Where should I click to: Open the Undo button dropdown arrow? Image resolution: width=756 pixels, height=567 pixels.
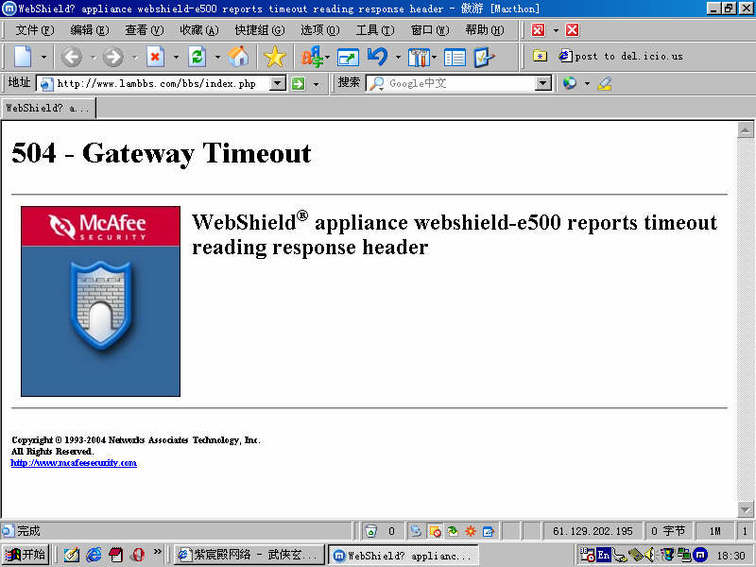coord(398,57)
